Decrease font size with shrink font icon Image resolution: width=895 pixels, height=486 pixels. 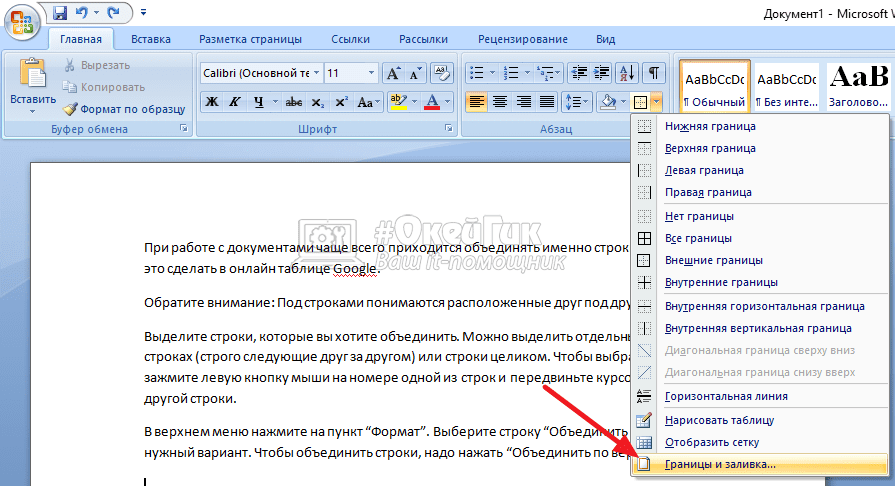(x=415, y=73)
